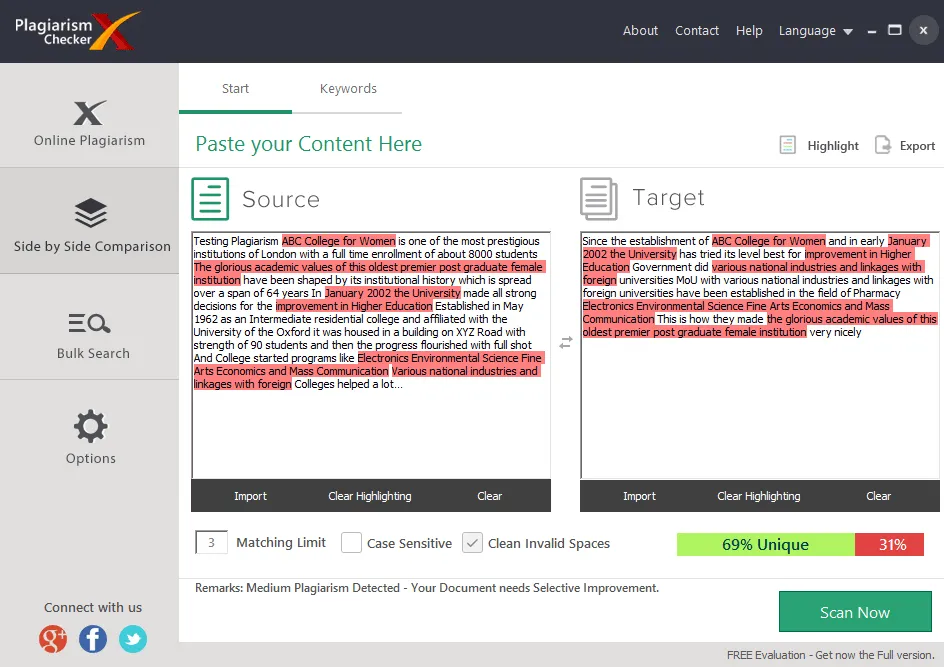Click the FREE Evaluation full version link

(831, 655)
